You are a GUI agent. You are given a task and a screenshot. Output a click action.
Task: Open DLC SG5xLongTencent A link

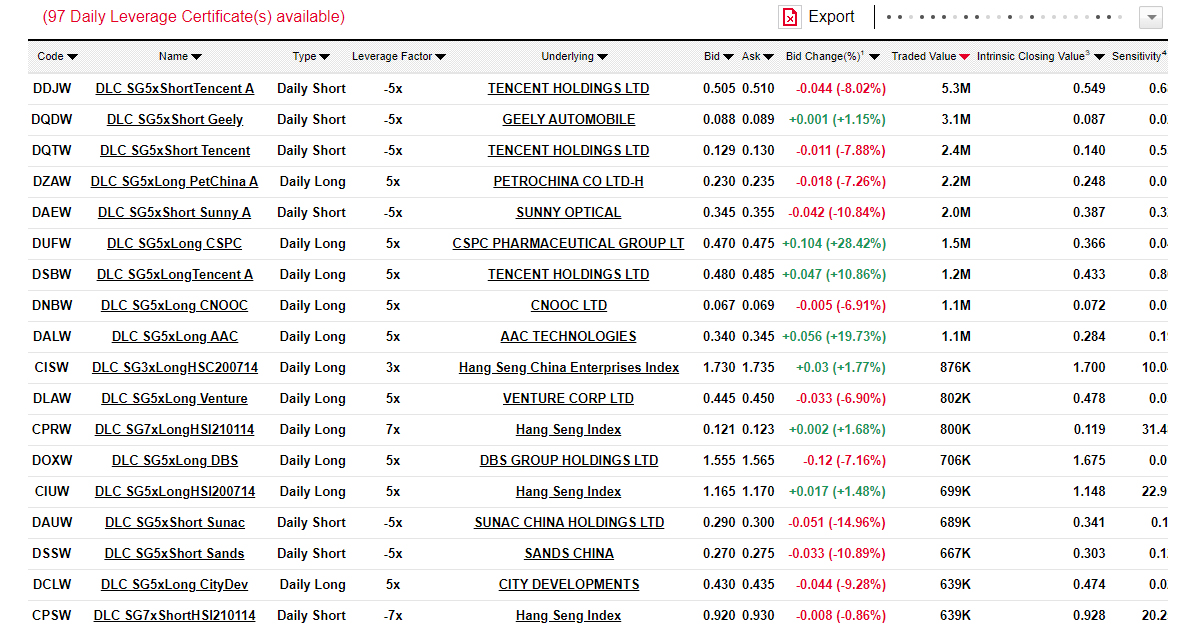tap(175, 275)
